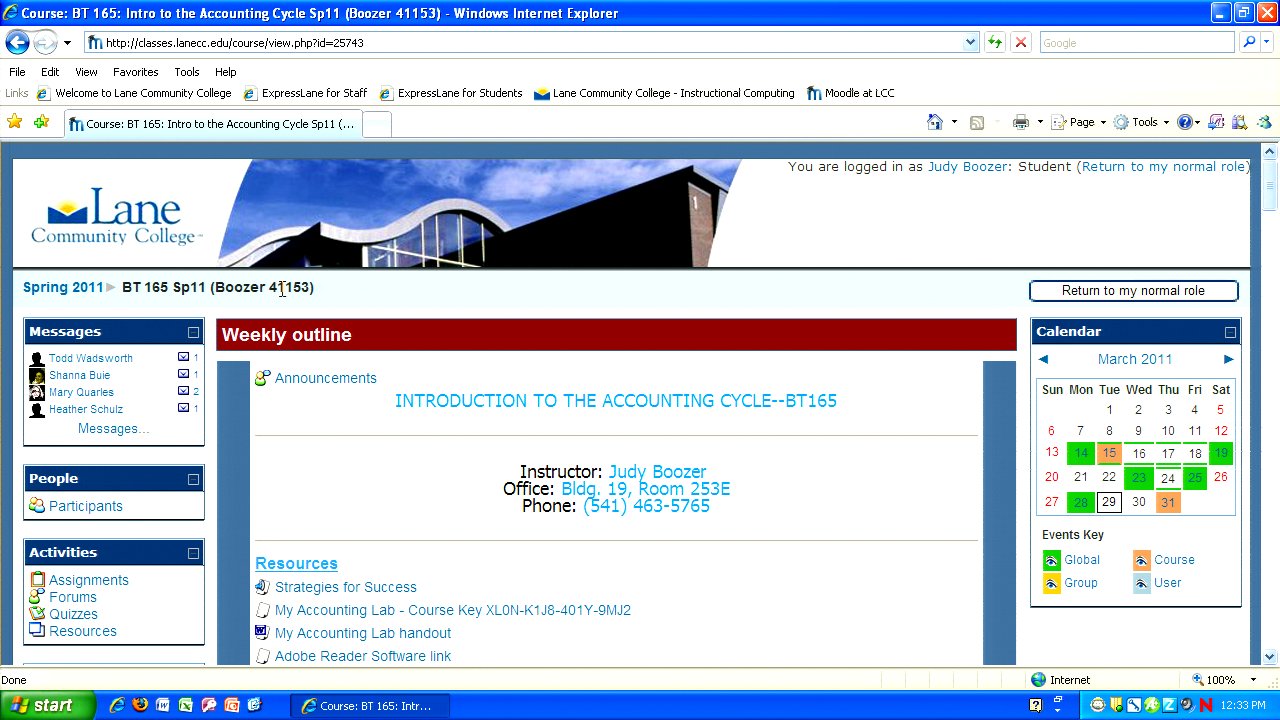Click the browser Back arrow button
The height and width of the screenshot is (720, 1280).
tap(17, 43)
